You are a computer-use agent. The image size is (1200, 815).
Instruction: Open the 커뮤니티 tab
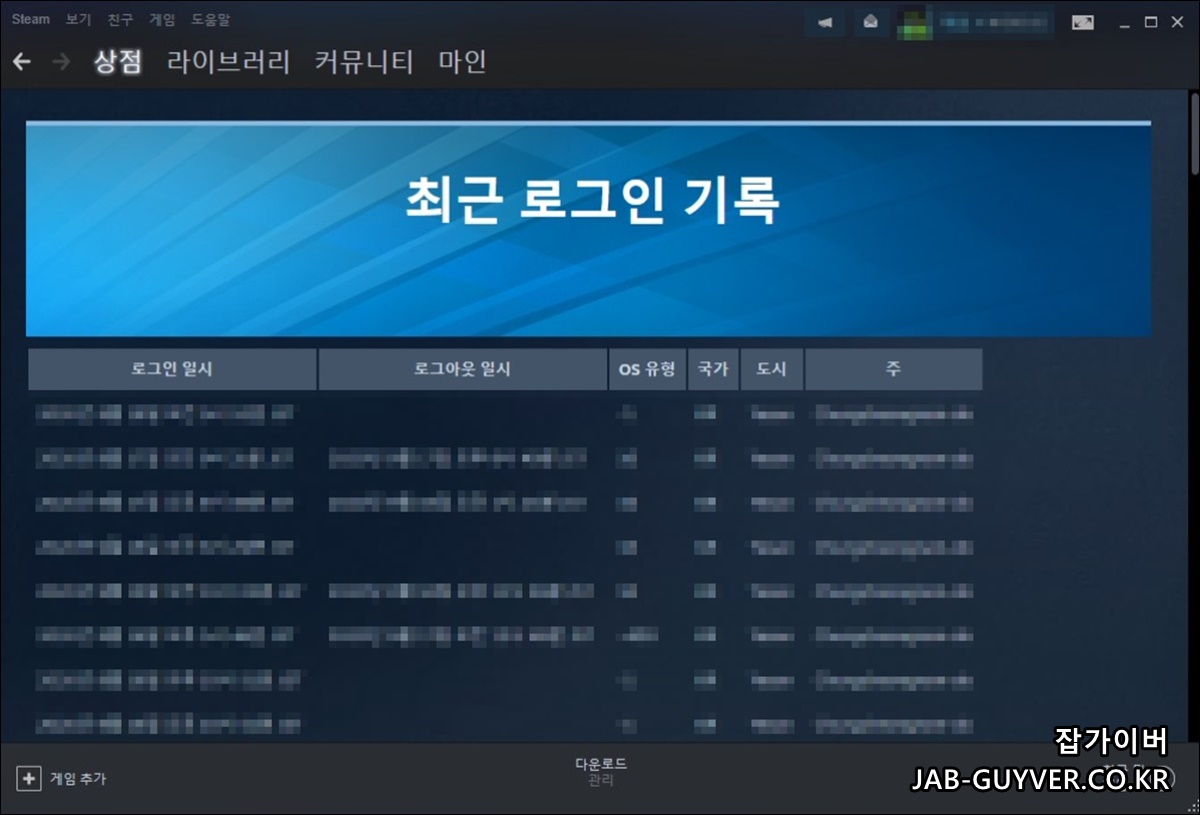point(363,61)
